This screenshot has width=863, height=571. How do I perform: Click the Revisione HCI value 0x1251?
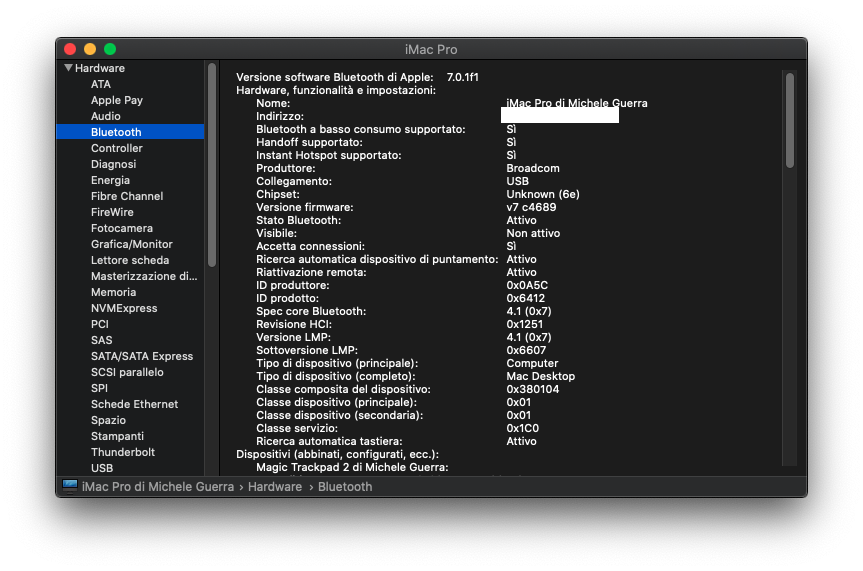[525, 324]
